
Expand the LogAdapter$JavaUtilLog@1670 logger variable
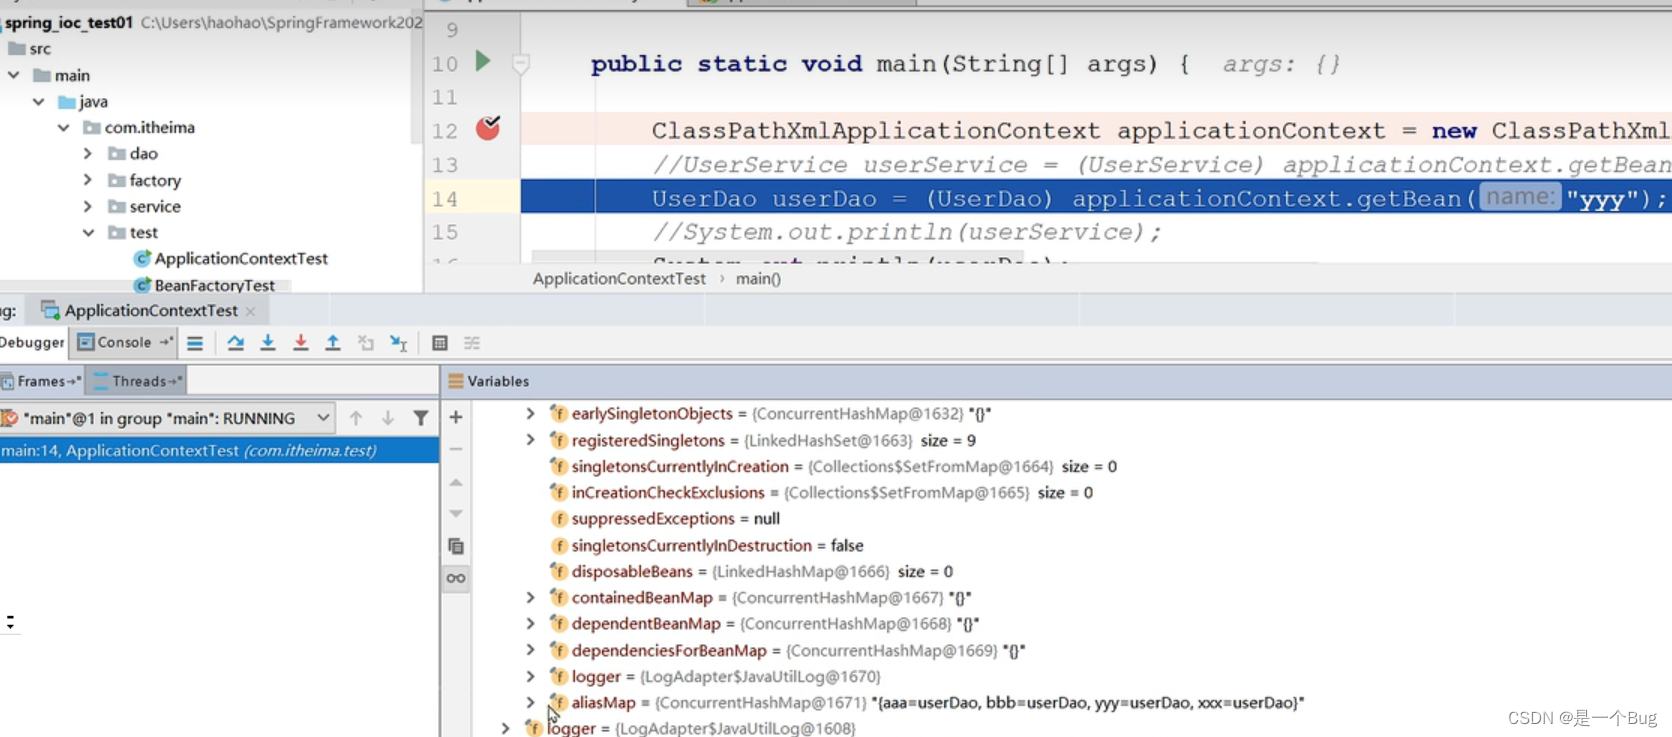[531, 676]
